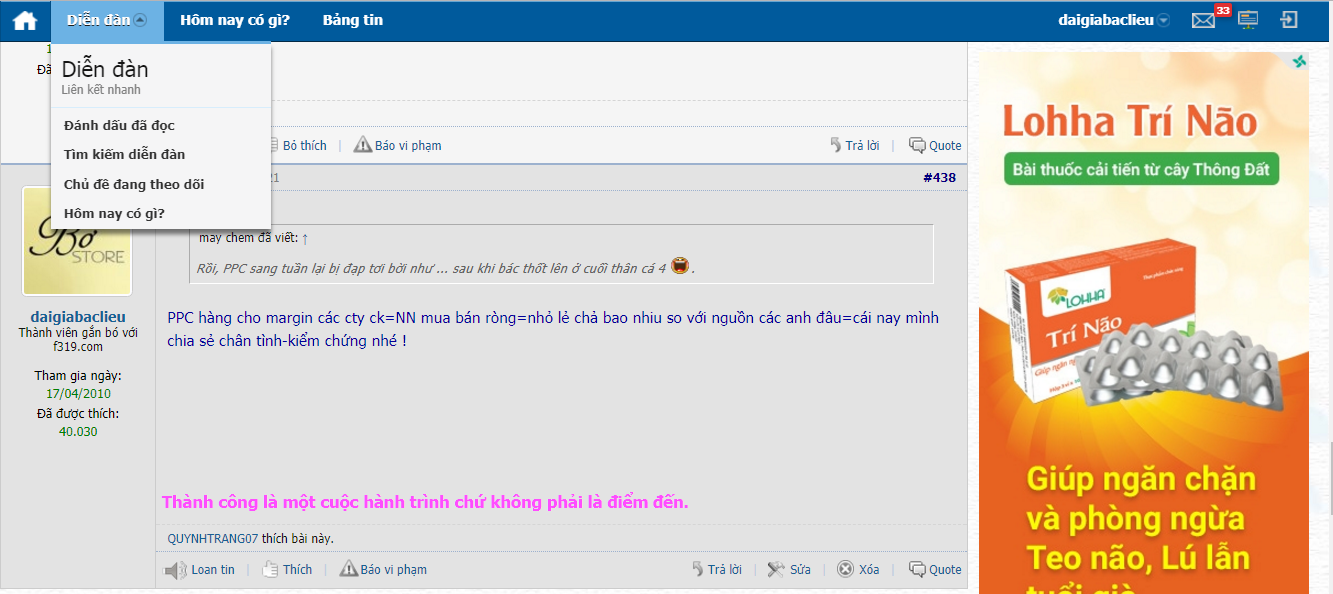Open the Bảng tin tab

tap(353, 20)
